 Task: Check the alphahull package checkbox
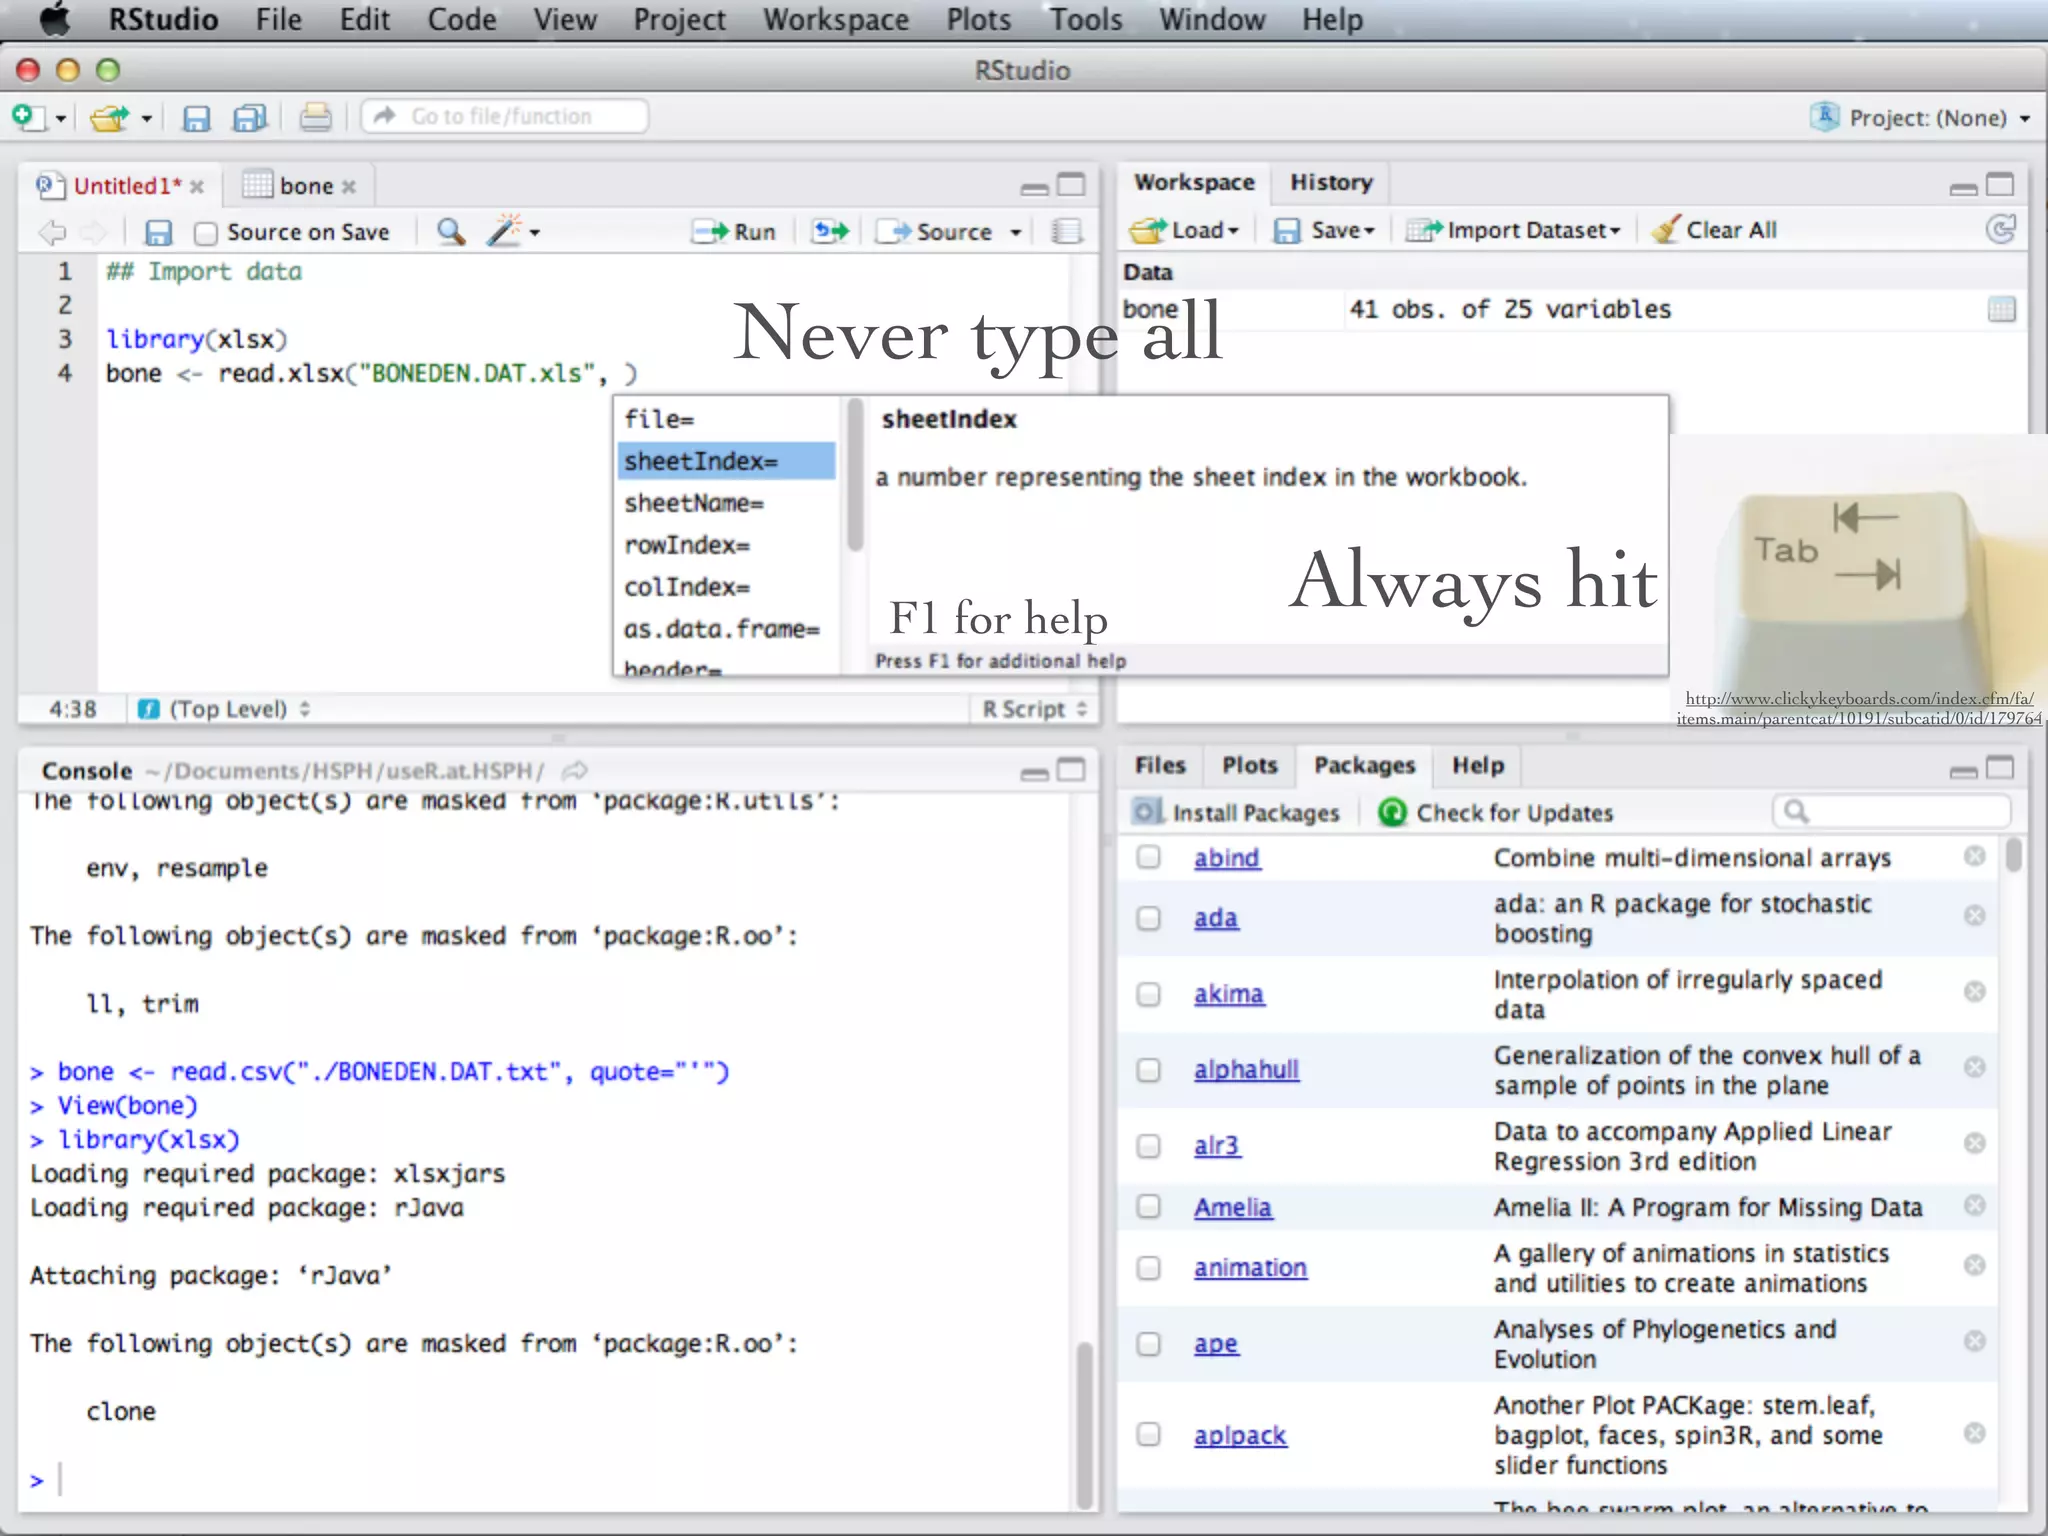click(1148, 1070)
